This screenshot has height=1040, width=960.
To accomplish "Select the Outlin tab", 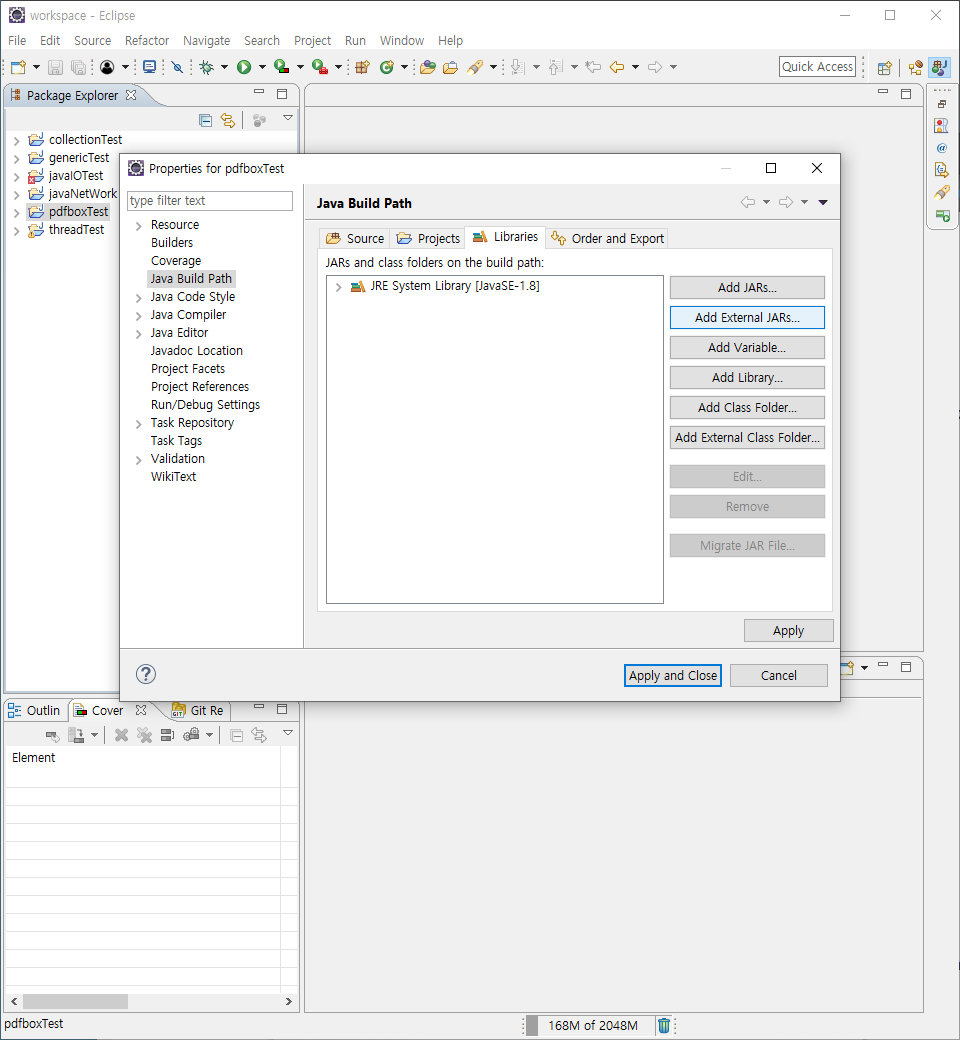I will pos(34,710).
